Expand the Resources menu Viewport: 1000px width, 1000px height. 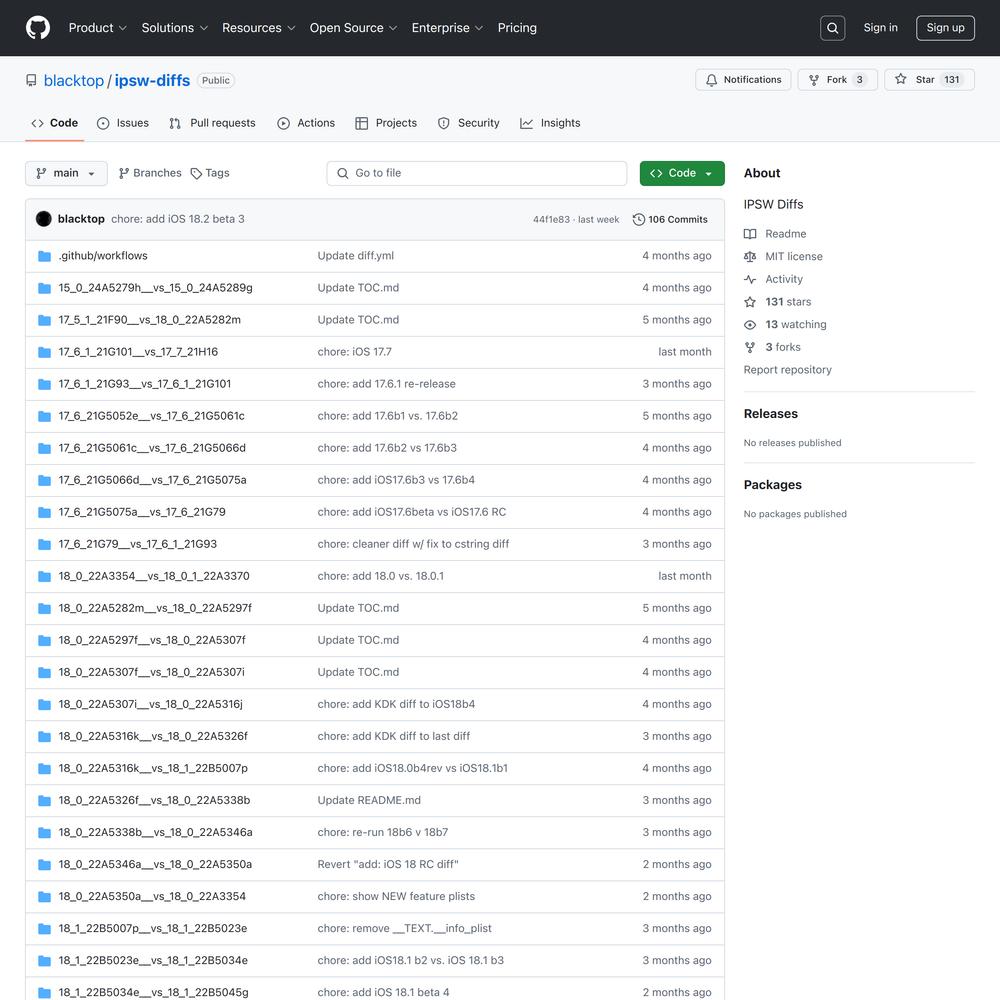[258, 28]
